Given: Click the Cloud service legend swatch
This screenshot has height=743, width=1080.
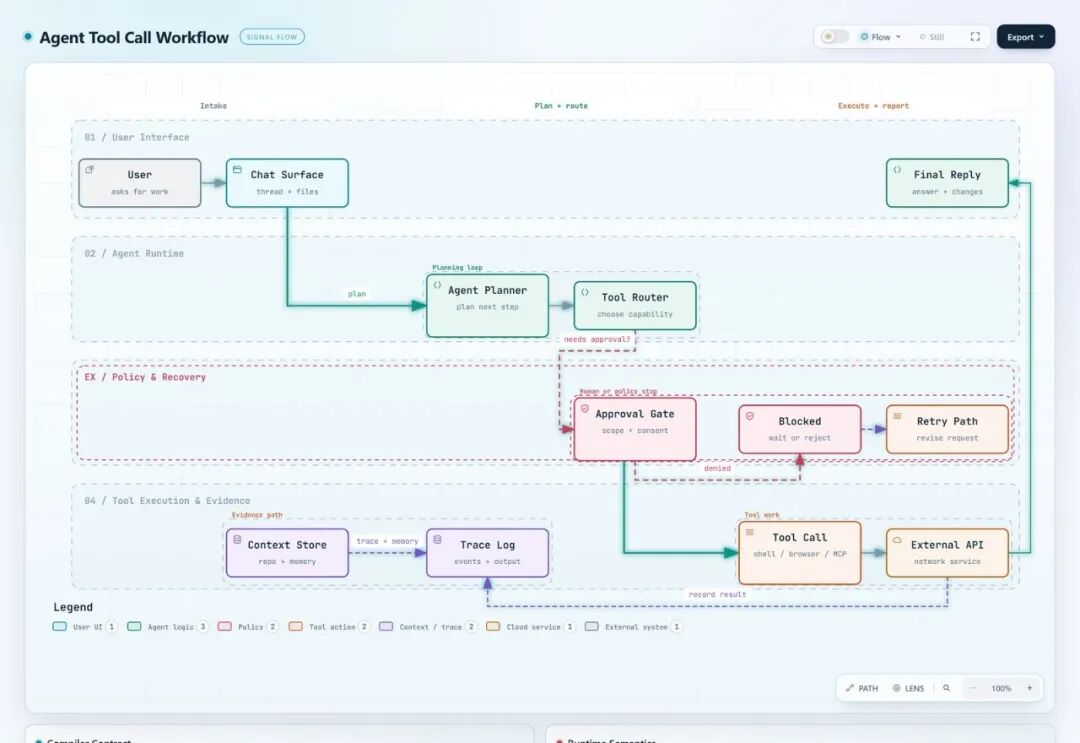Looking at the screenshot, I should point(493,627).
